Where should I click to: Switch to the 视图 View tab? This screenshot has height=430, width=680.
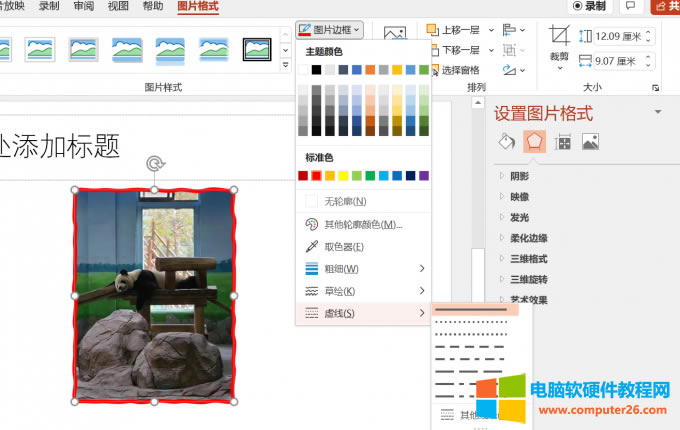[x=118, y=6]
